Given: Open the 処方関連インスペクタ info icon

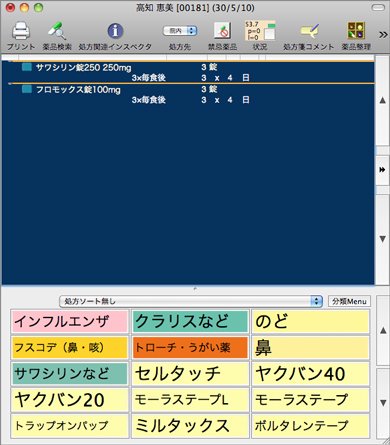Looking at the screenshot, I should 115,31.
